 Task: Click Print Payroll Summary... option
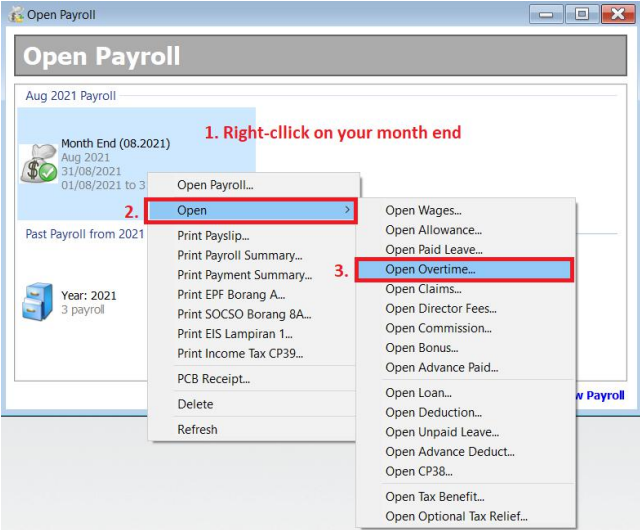point(239,255)
